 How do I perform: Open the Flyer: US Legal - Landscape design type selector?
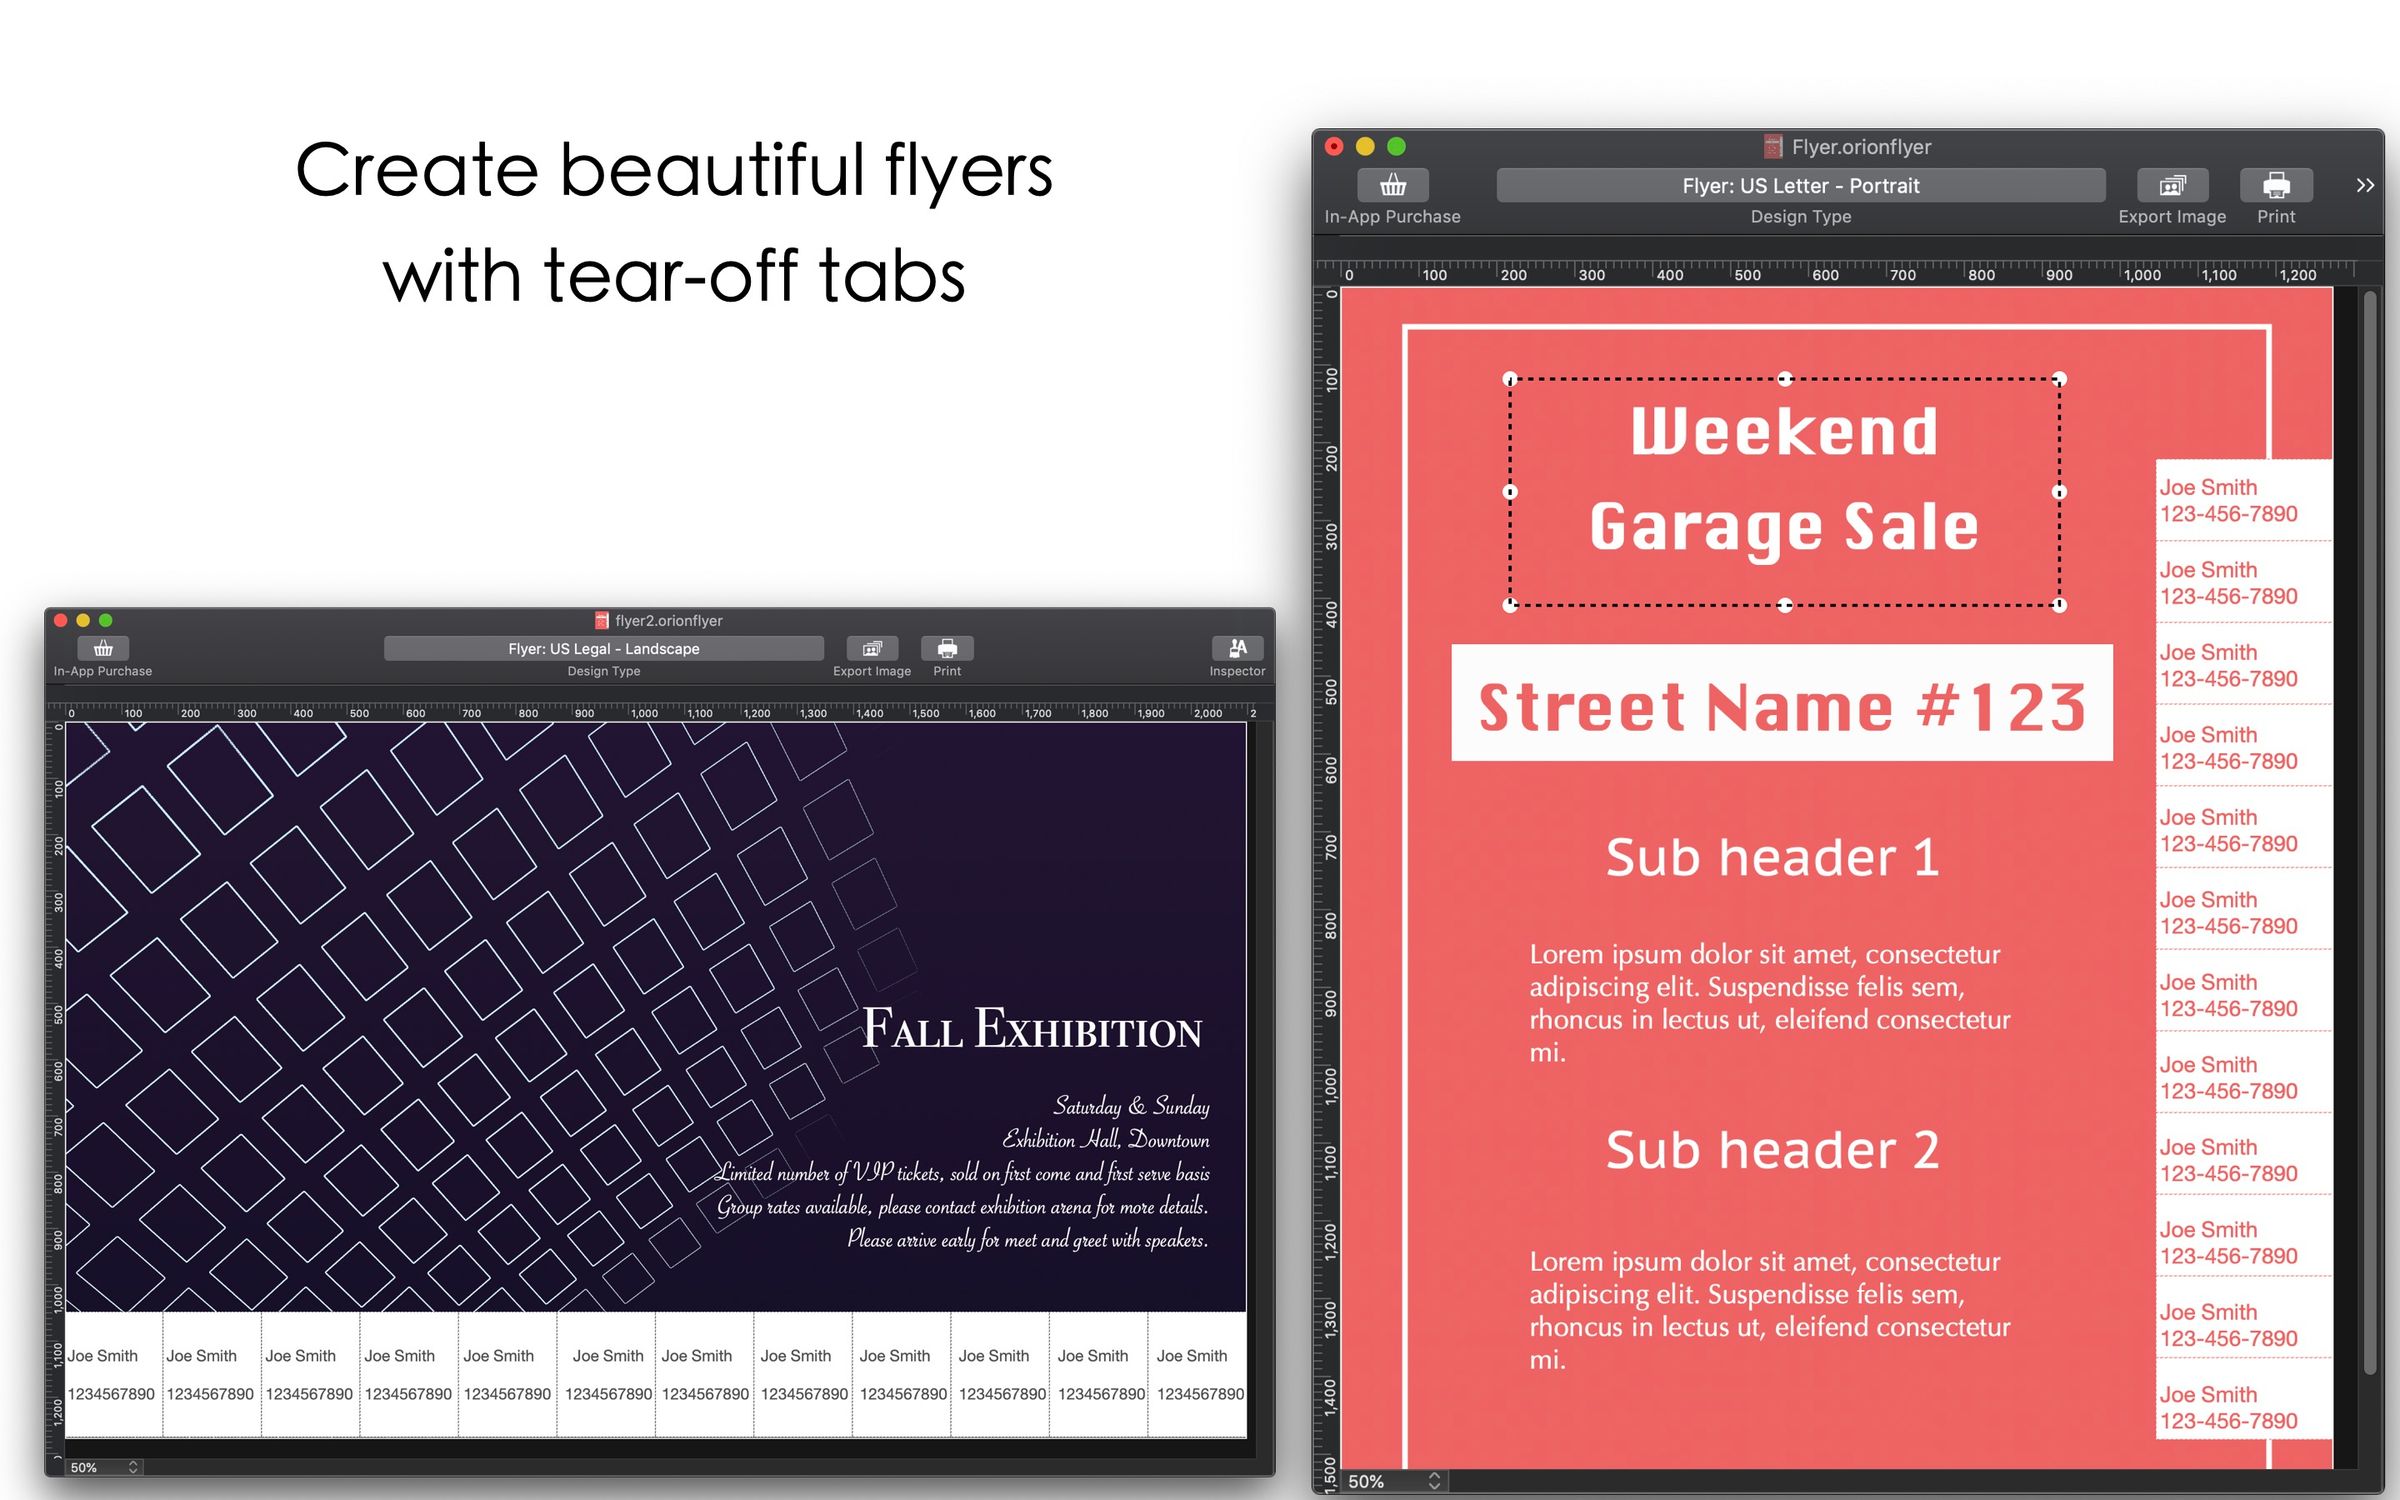(603, 648)
